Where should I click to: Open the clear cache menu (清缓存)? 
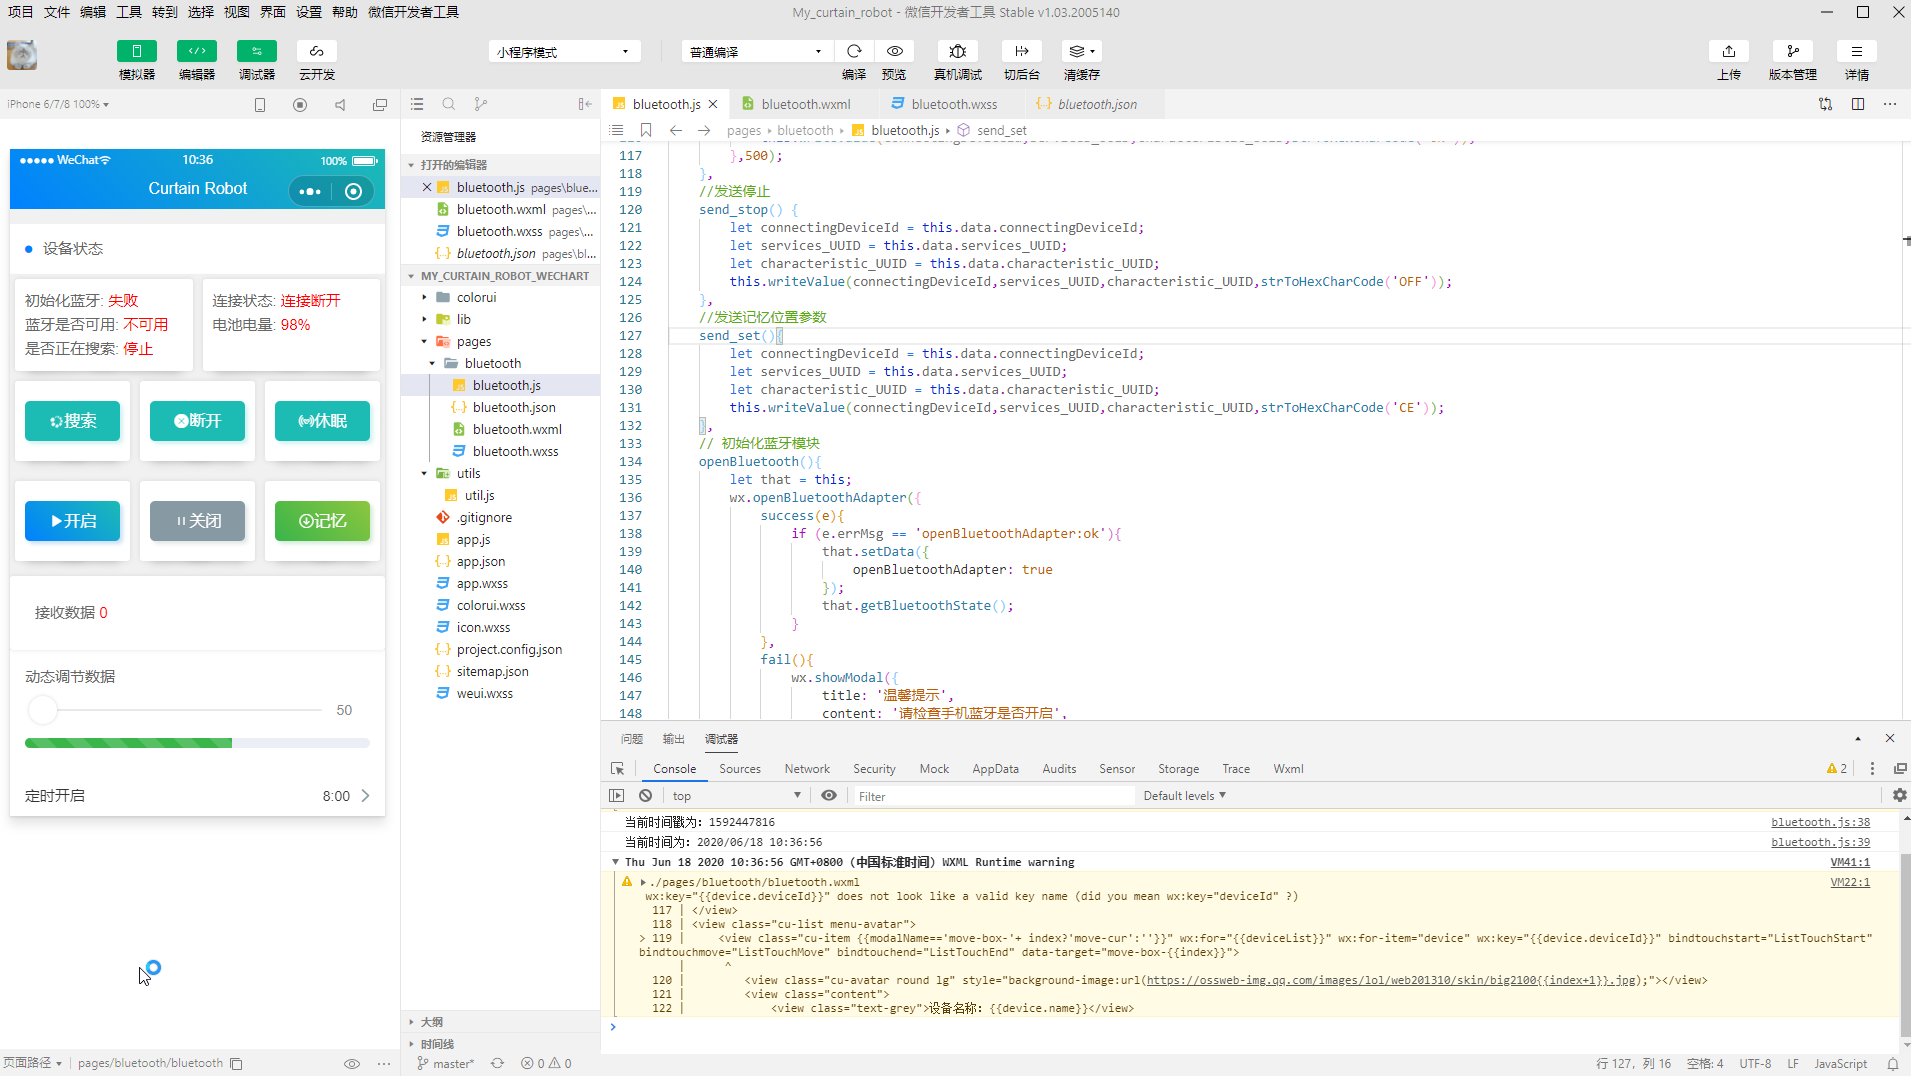1082,51
